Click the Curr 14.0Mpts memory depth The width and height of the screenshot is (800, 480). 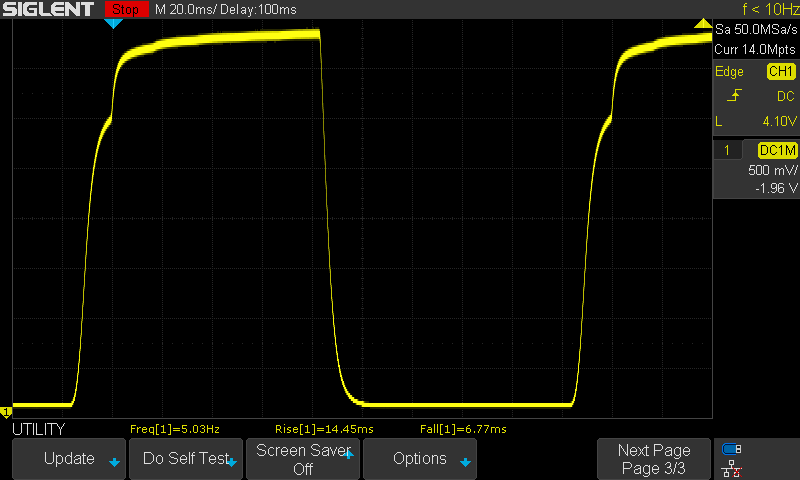[755, 49]
